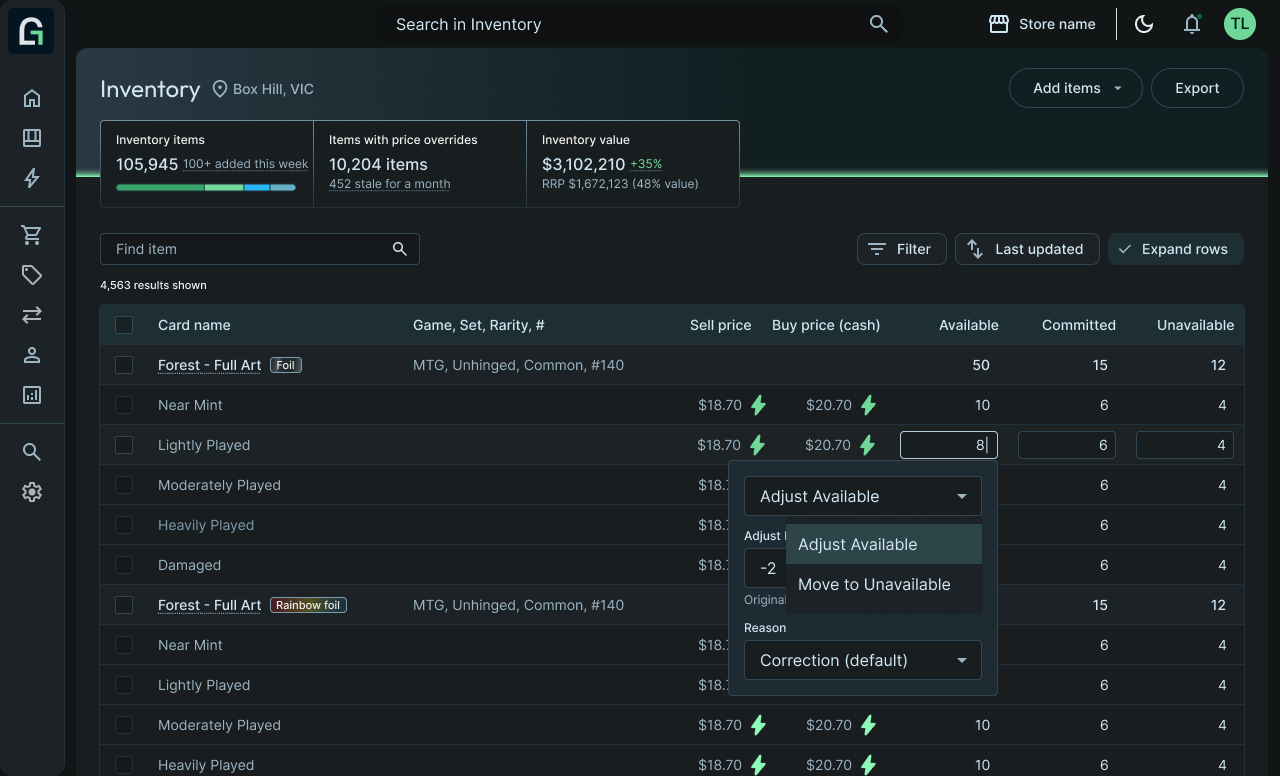The width and height of the screenshot is (1280, 776).
Task: Choose Adjust Available in dropdown list
Action: (x=857, y=544)
